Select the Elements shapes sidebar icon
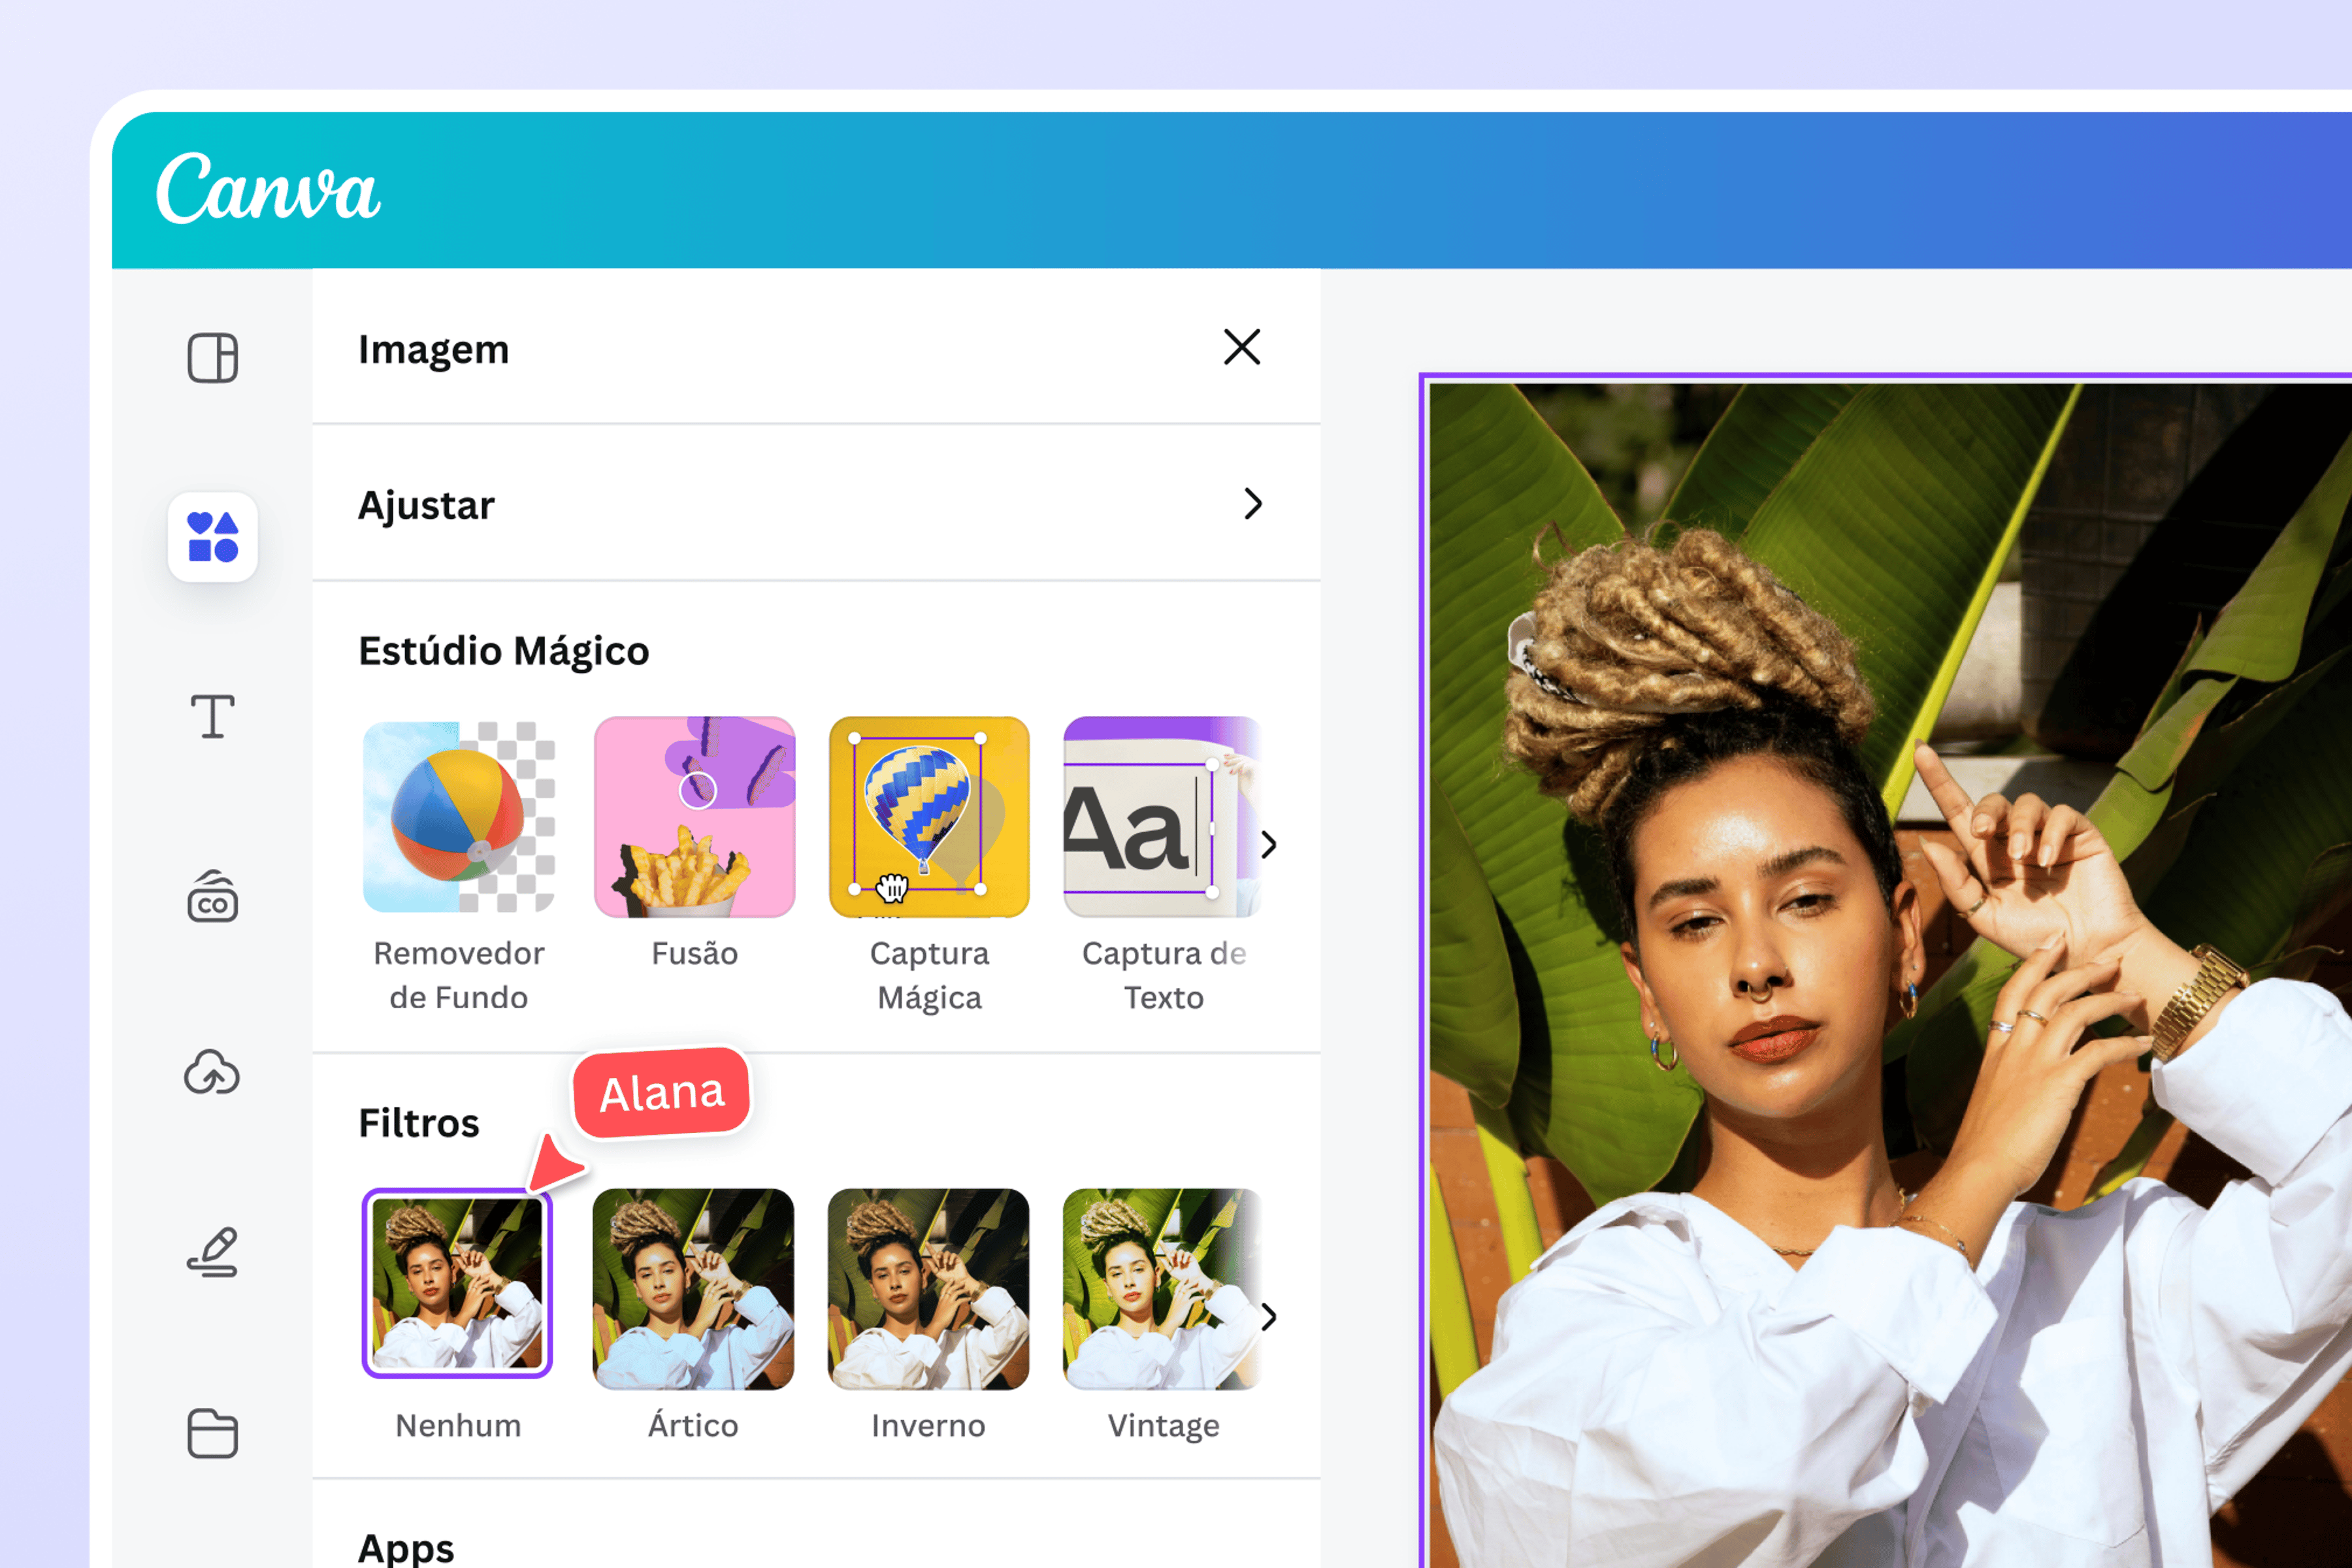 (213, 537)
